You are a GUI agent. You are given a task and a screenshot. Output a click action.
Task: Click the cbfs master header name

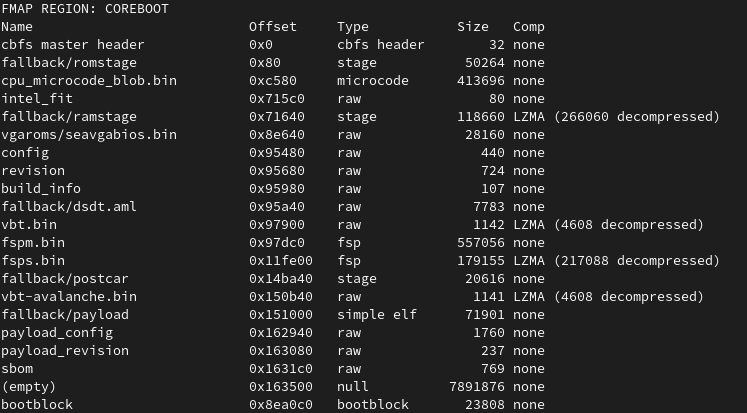[72, 45]
